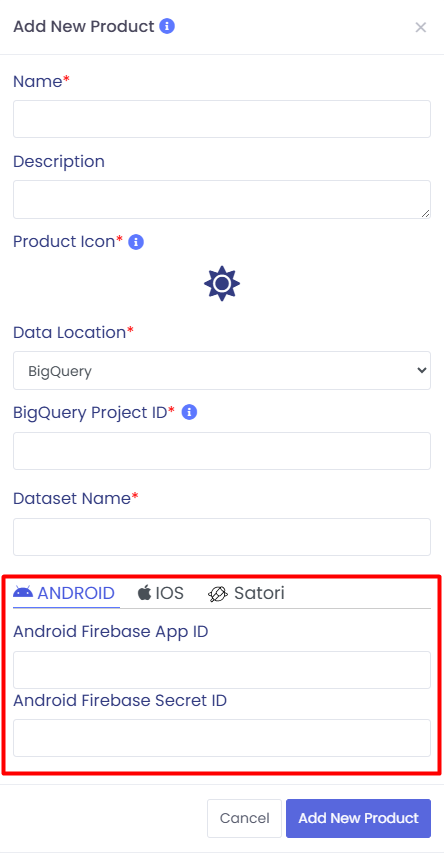Image resolution: width=444 pixels, height=853 pixels.
Task: Switch to the ANDROID tab
Action: [64, 593]
